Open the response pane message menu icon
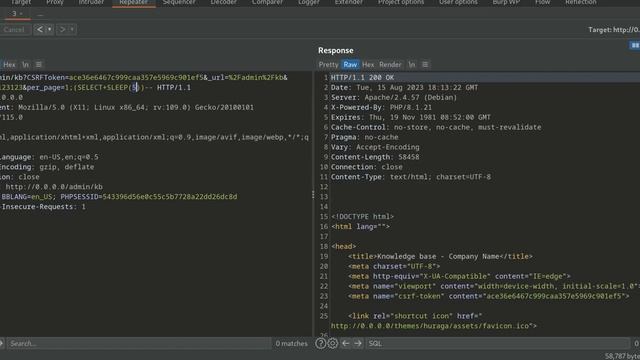Image resolution: width=640 pixels, height=360 pixels. tap(425, 64)
